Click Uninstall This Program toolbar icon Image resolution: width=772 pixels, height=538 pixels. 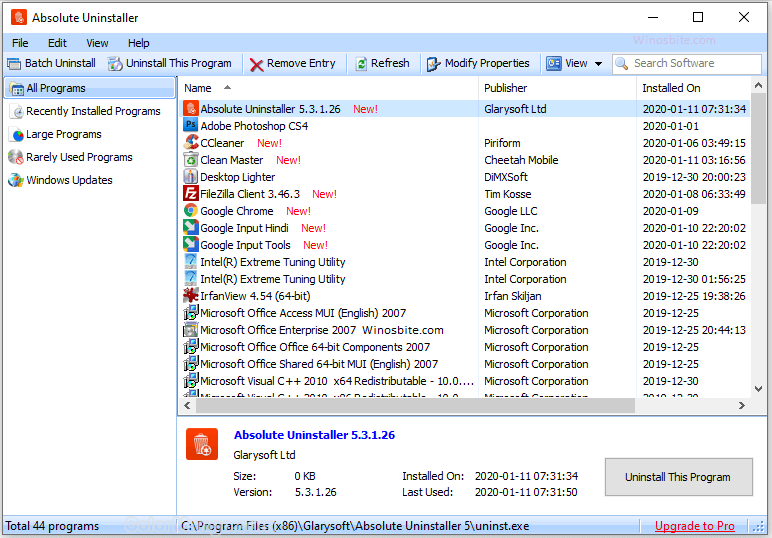116,63
